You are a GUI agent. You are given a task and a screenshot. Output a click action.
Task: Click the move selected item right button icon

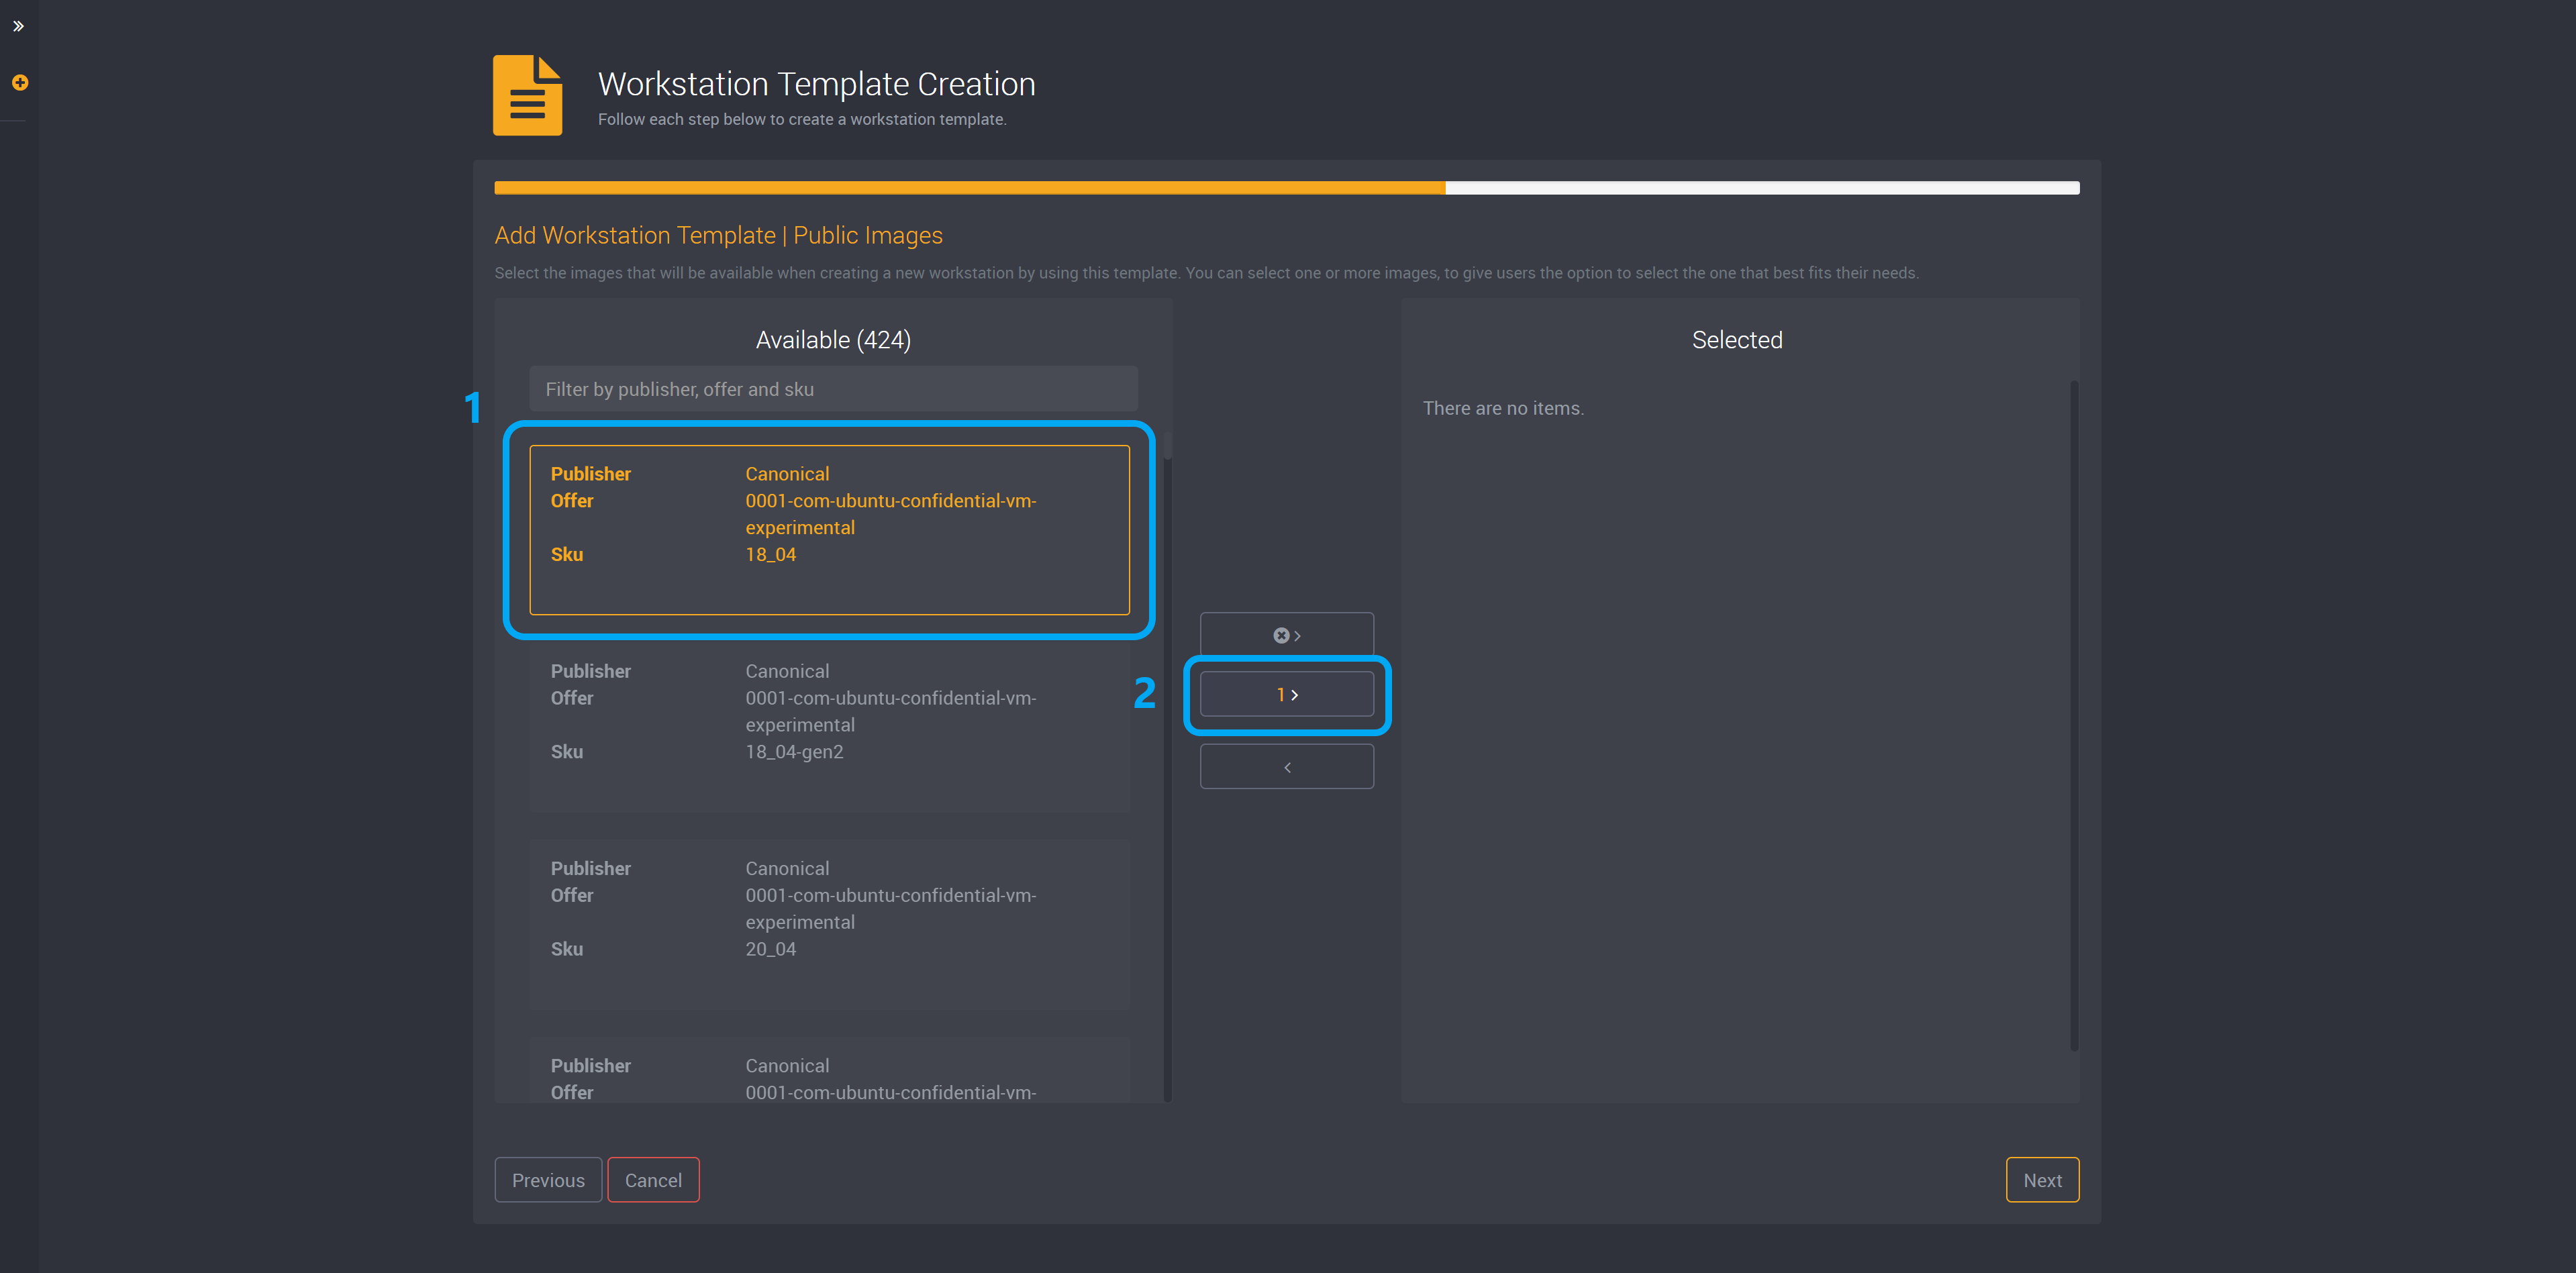tap(1288, 695)
